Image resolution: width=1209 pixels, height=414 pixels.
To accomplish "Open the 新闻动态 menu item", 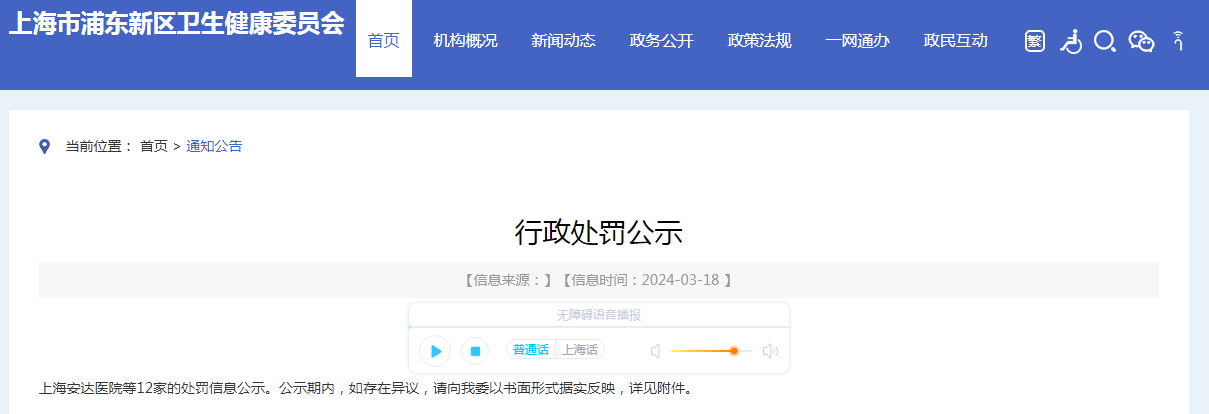I will [x=563, y=41].
